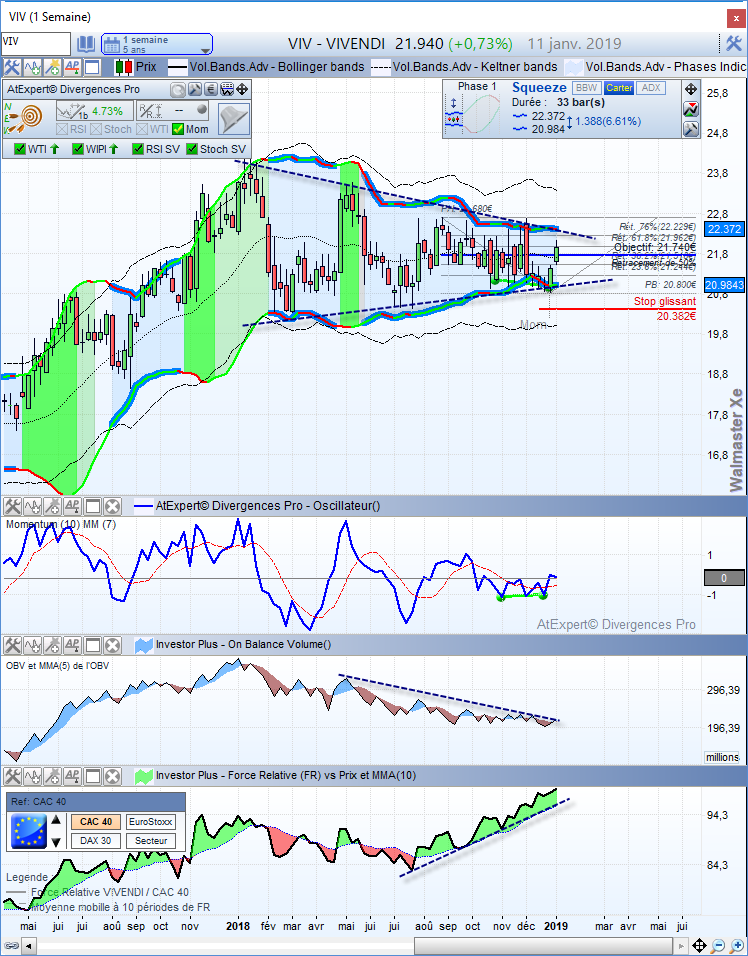Close the Divergences Oscillateur indicator panel
The image size is (748, 956).
[x=112, y=506]
